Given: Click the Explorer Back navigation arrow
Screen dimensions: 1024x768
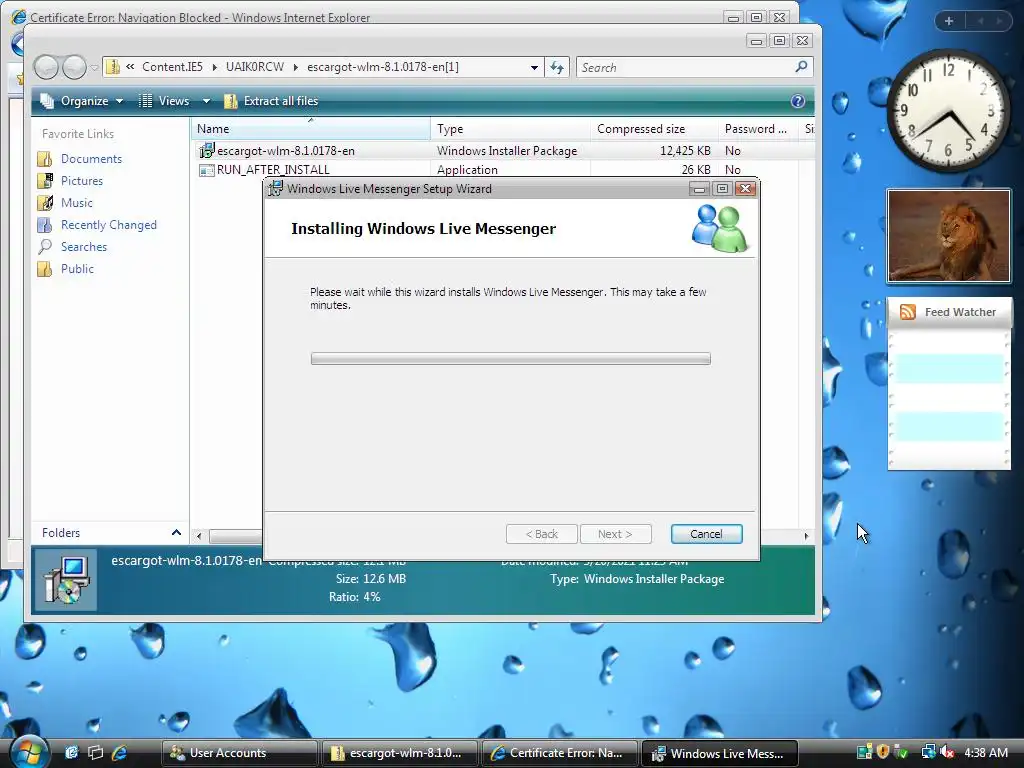Looking at the screenshot, I should click(x=46, y=67).
